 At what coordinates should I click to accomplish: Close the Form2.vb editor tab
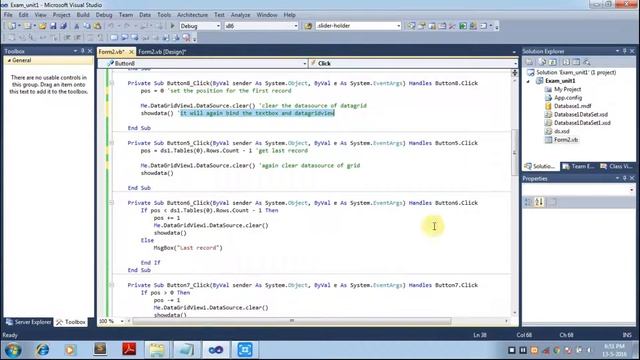click(x=131, y=52)
